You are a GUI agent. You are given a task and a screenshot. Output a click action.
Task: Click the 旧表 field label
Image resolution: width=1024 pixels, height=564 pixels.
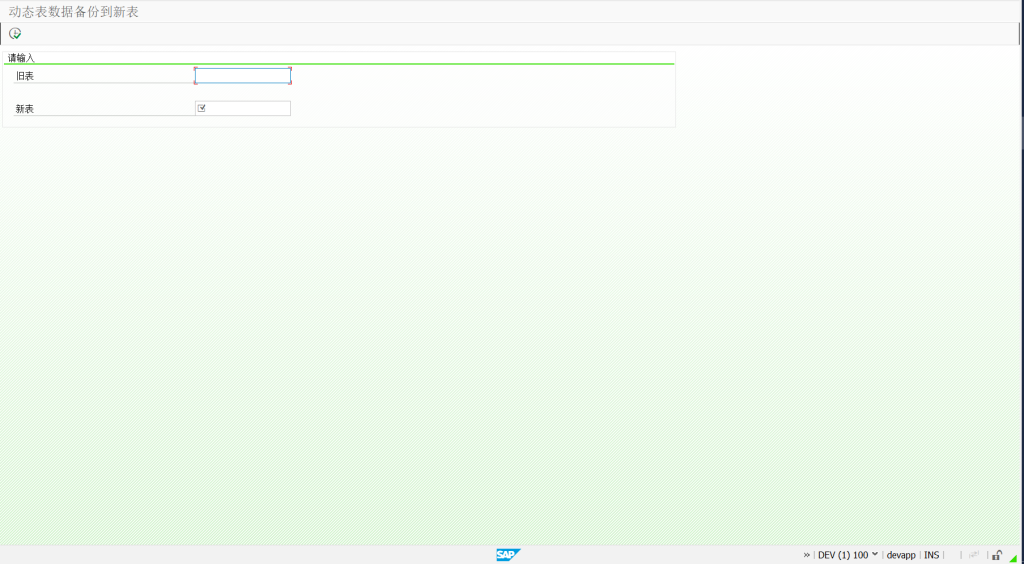click(x=25, y=76)
